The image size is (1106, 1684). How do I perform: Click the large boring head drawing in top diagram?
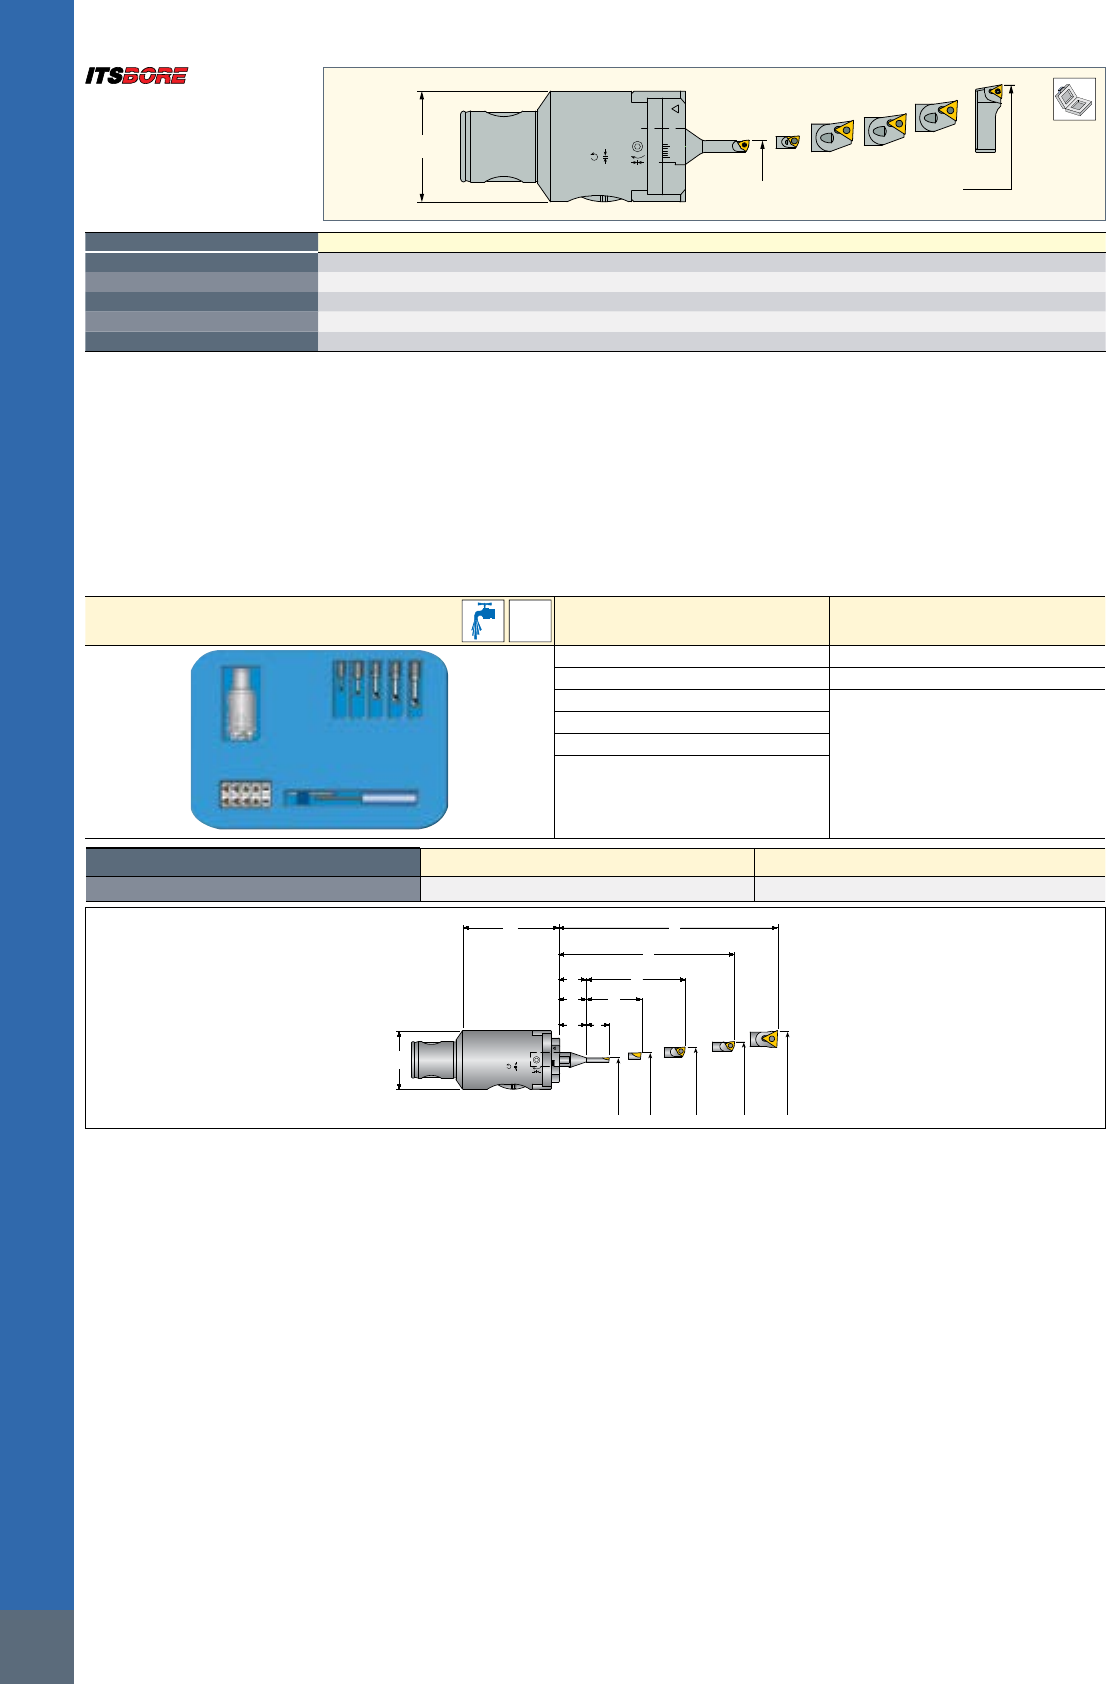click(x=574, y=146)
